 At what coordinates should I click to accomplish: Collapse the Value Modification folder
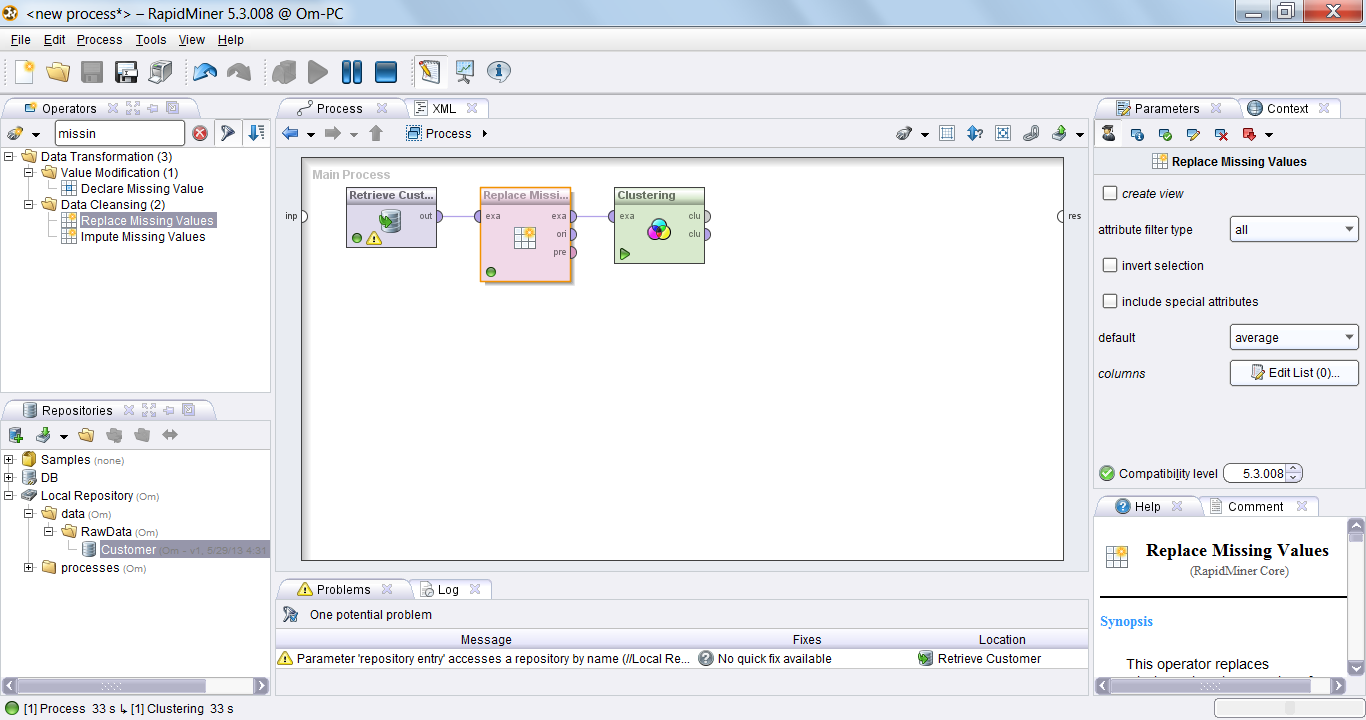[30, 172]
